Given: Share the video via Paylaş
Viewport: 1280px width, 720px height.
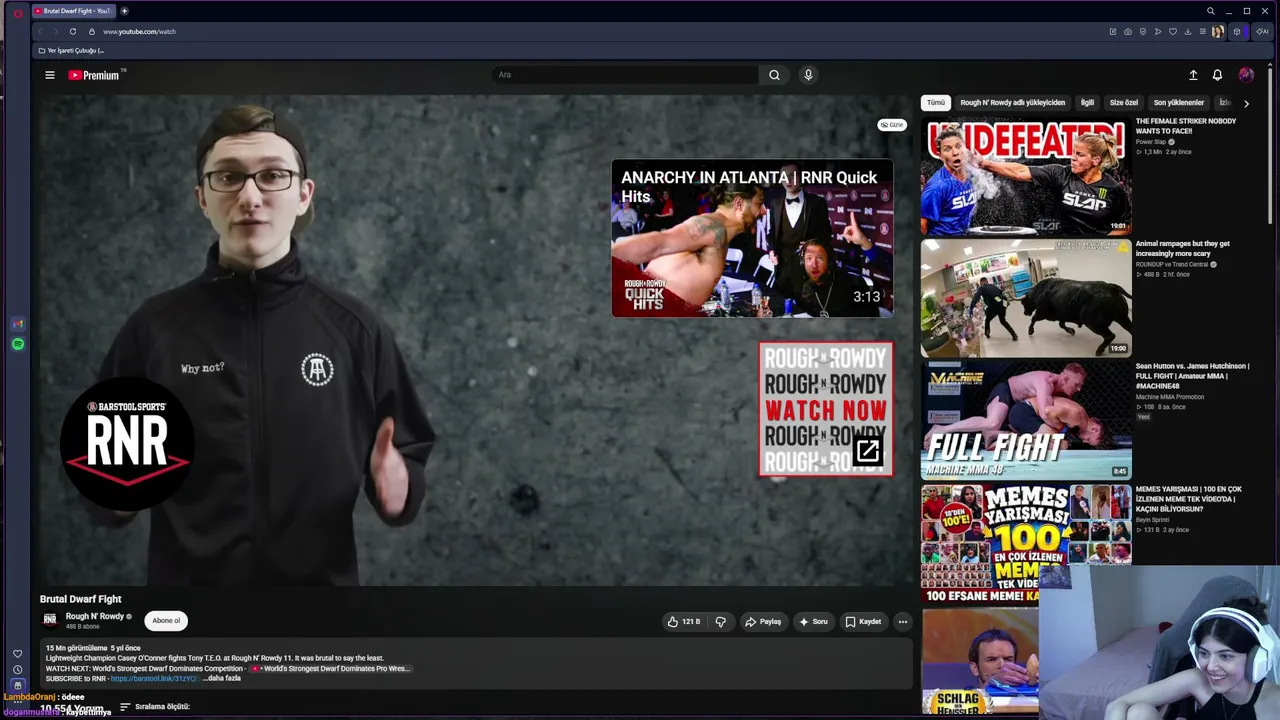Looking at the screenshot, I should tap(763, 622).
